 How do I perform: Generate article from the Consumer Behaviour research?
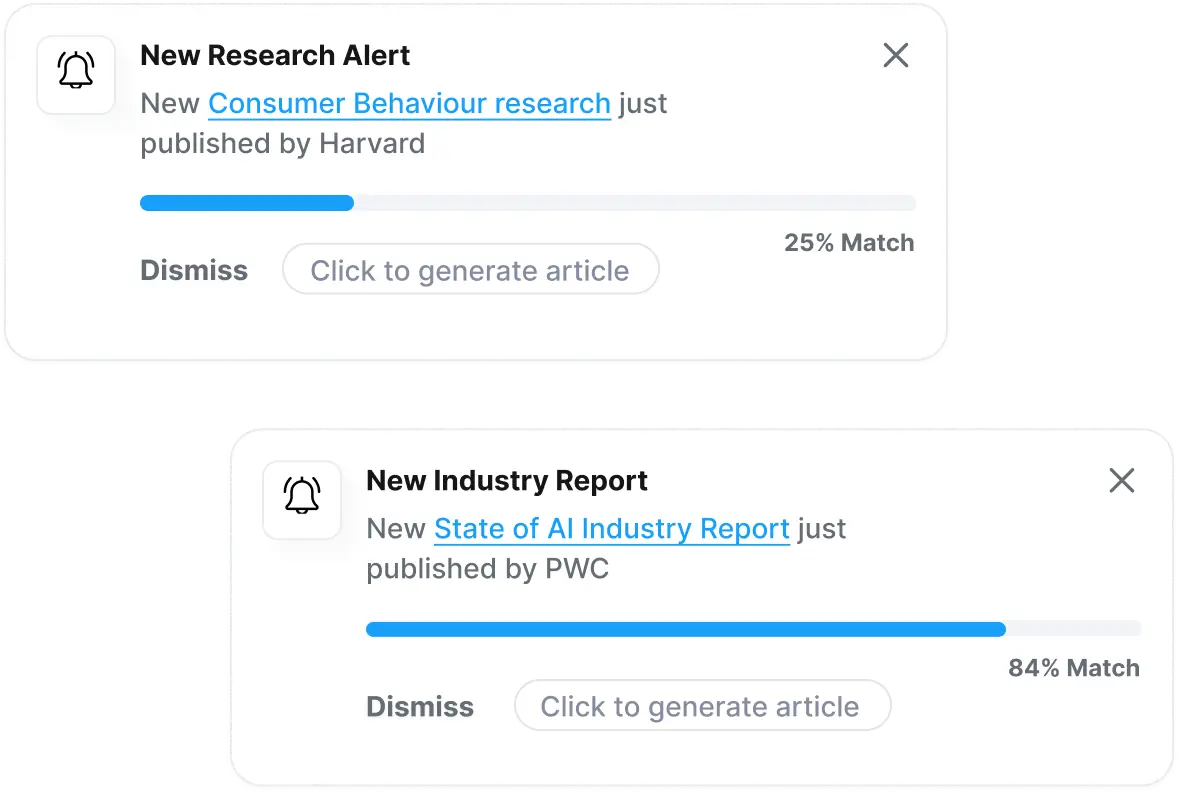470,270
